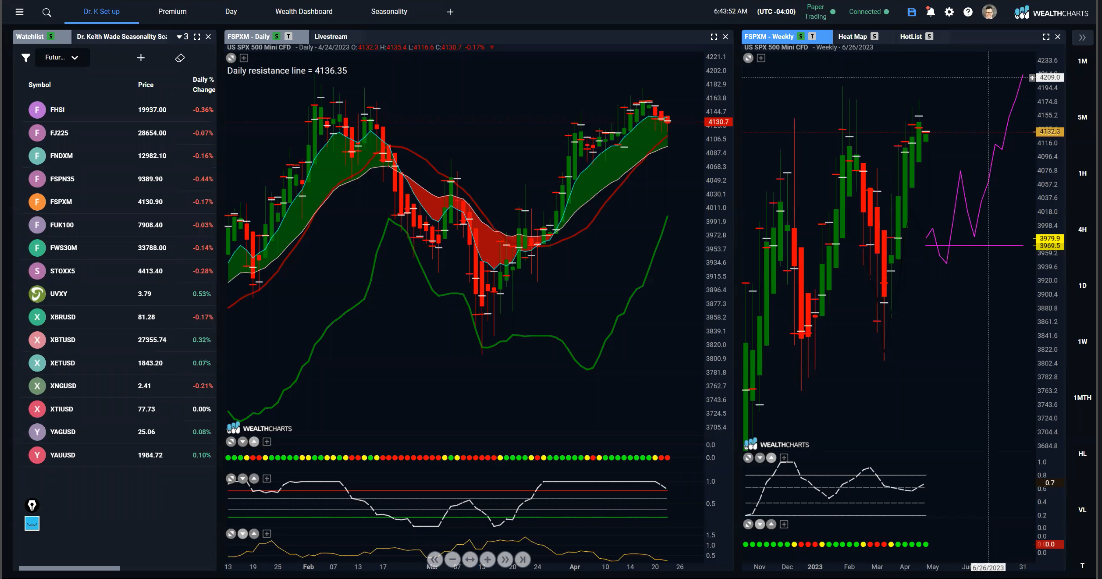Save the workspace layout with disk icon
Viewport: 1102px width, 579px height.
(x=912, y=12)
